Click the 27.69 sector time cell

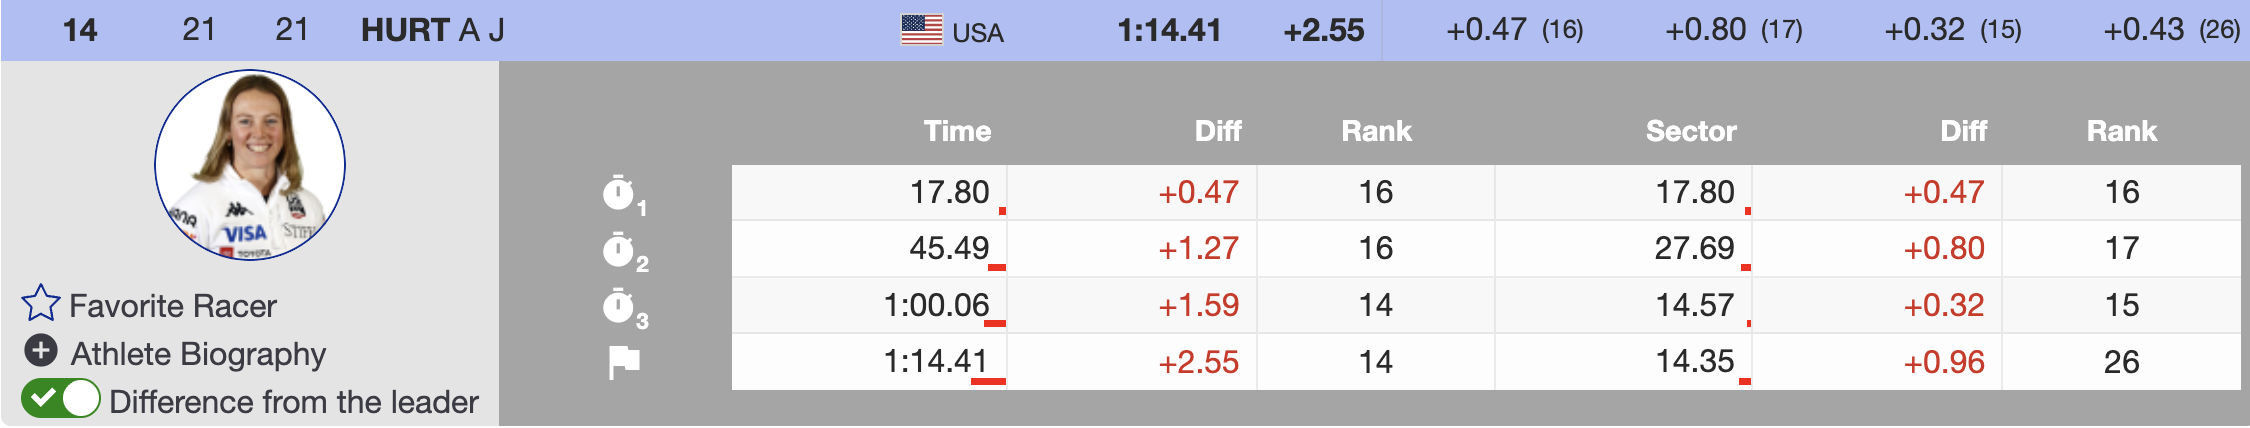tap(1694, 248)
